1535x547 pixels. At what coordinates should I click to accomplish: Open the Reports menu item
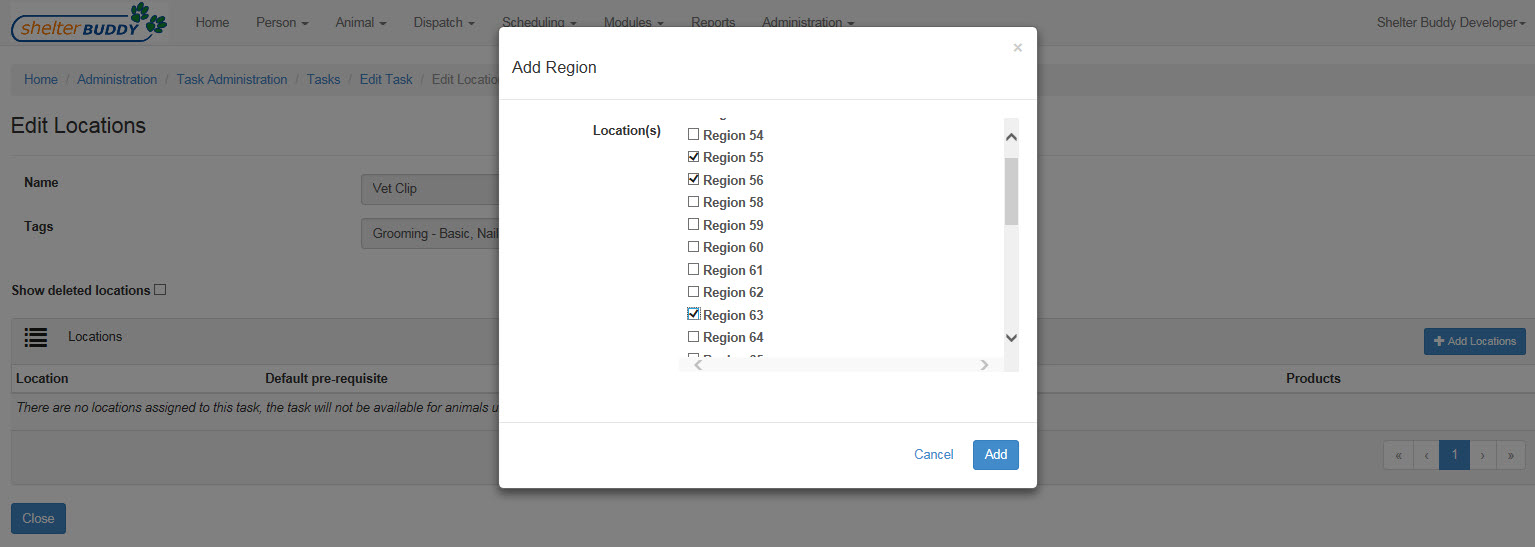click(x=713, y=22)
